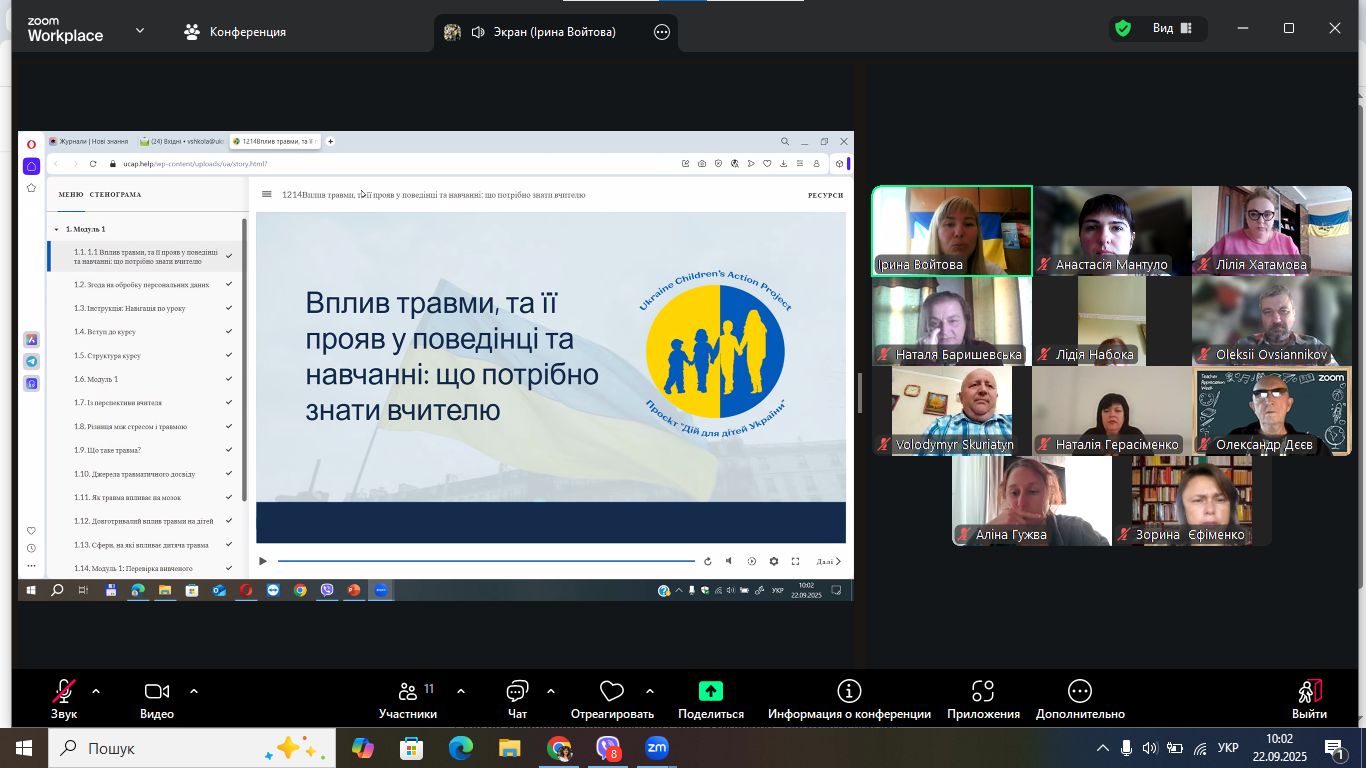Viewport: 1366px width, 768px height.
Task: Select the Конференция tab
Action: [x=236, y=32]
